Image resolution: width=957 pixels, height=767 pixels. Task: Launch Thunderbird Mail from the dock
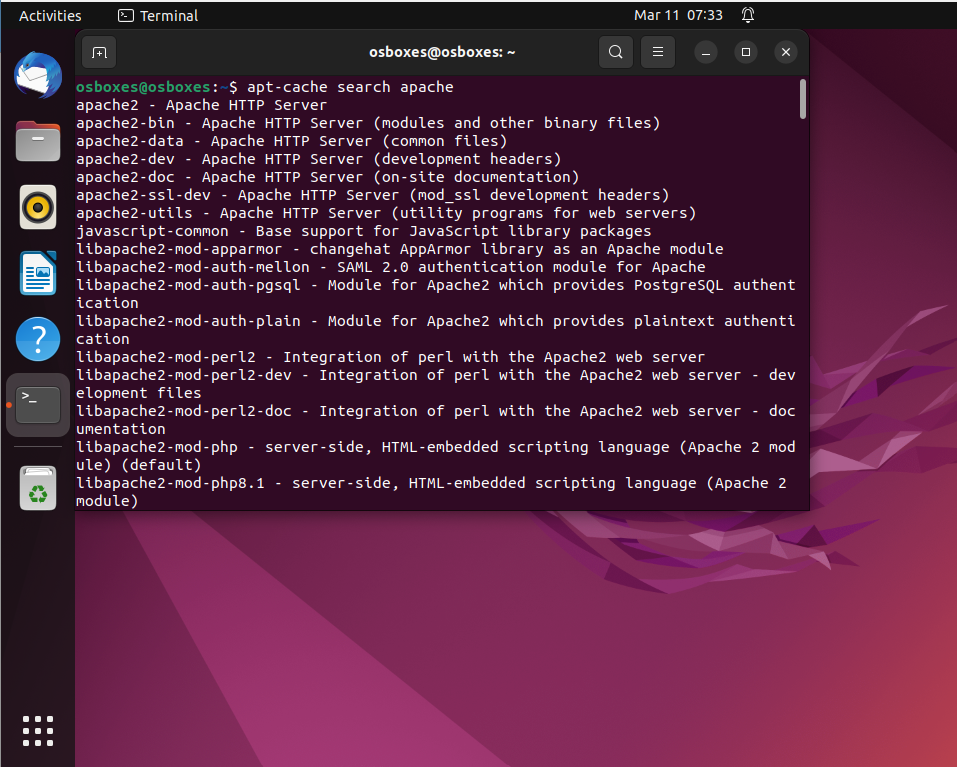coord(38,76)
